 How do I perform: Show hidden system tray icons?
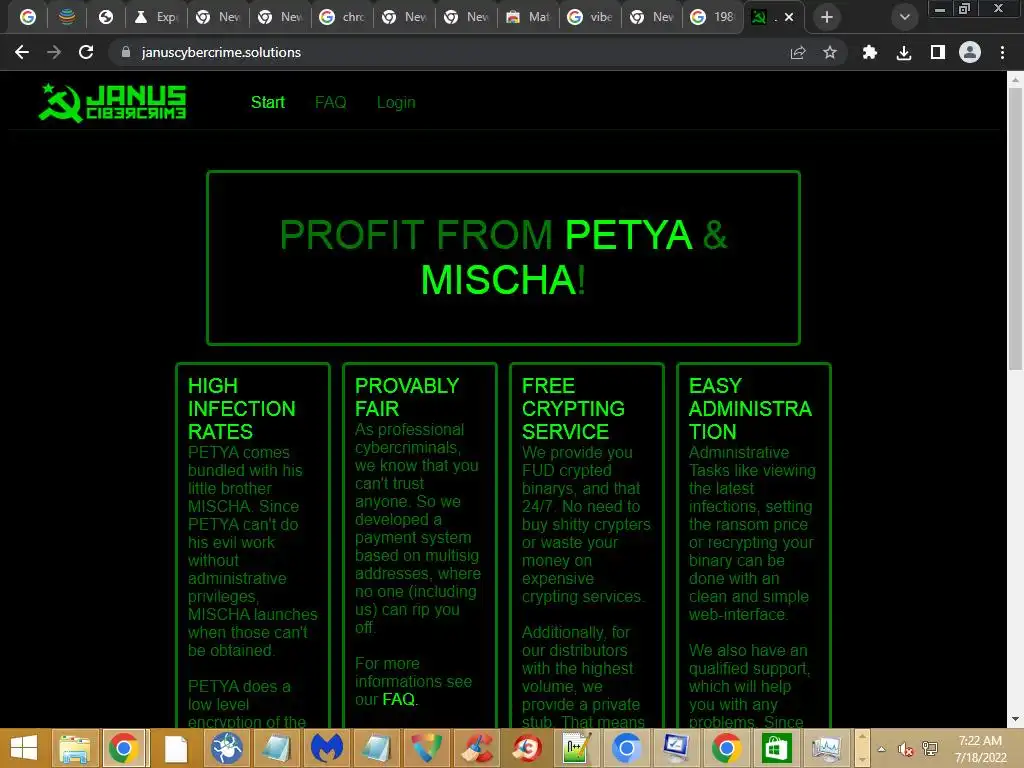coord(882,749)
